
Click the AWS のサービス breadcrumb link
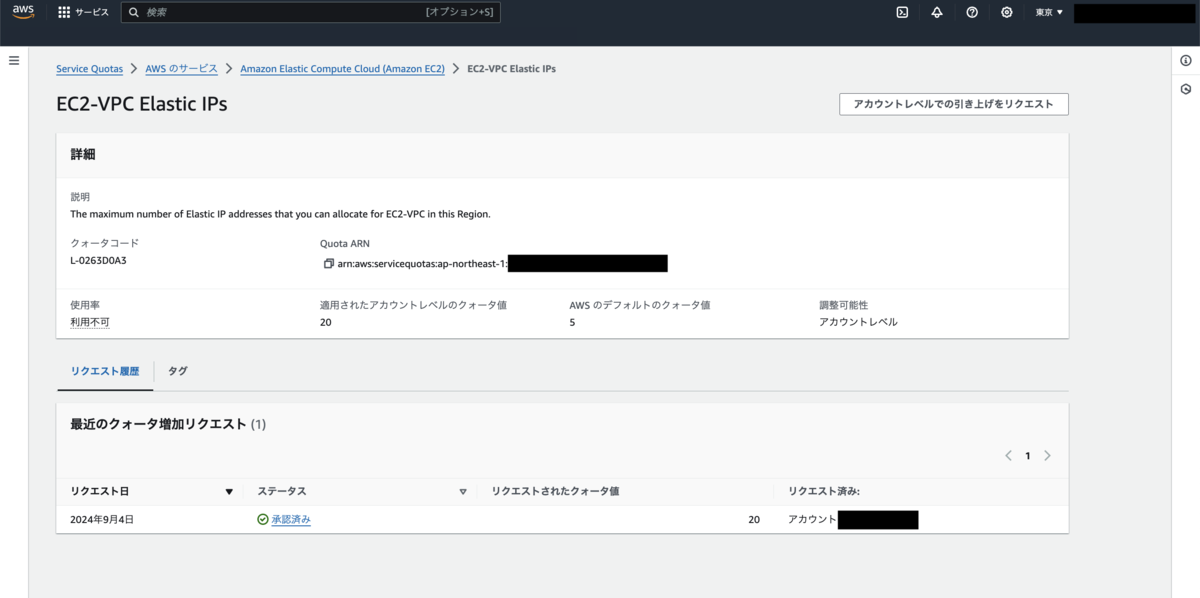[x=181, y=69]
